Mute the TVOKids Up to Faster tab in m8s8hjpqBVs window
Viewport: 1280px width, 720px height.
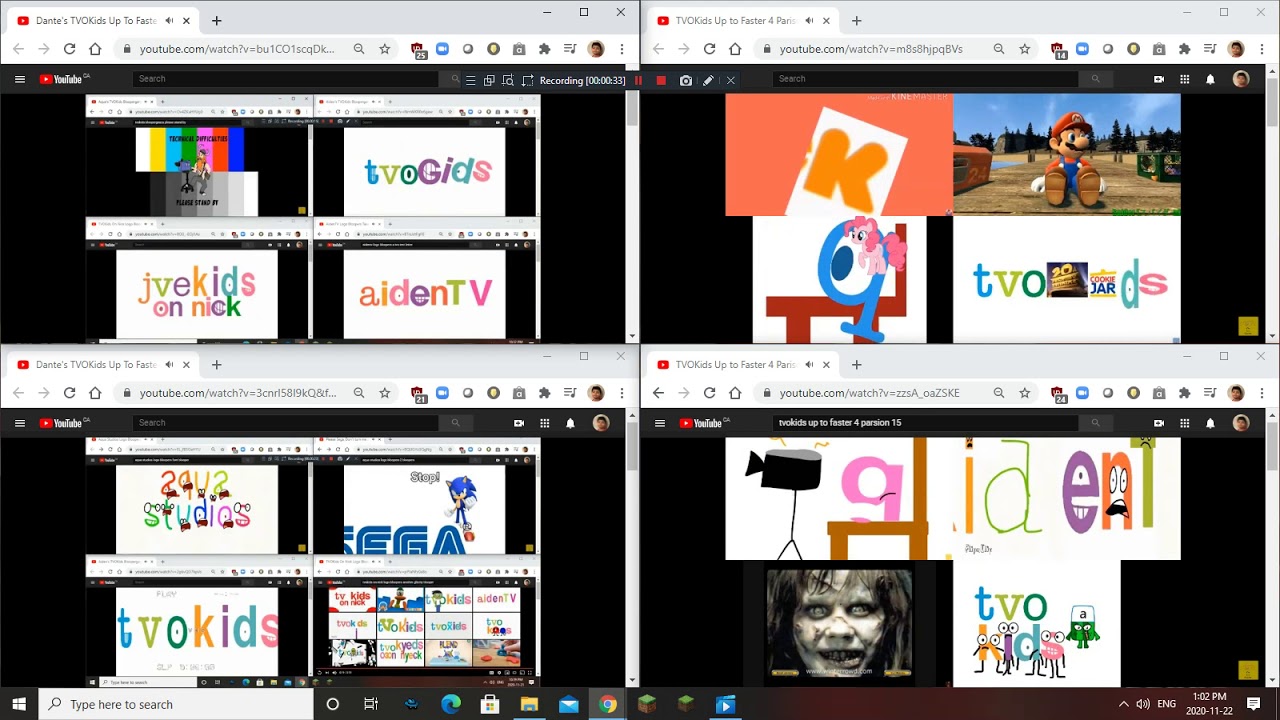809,21
